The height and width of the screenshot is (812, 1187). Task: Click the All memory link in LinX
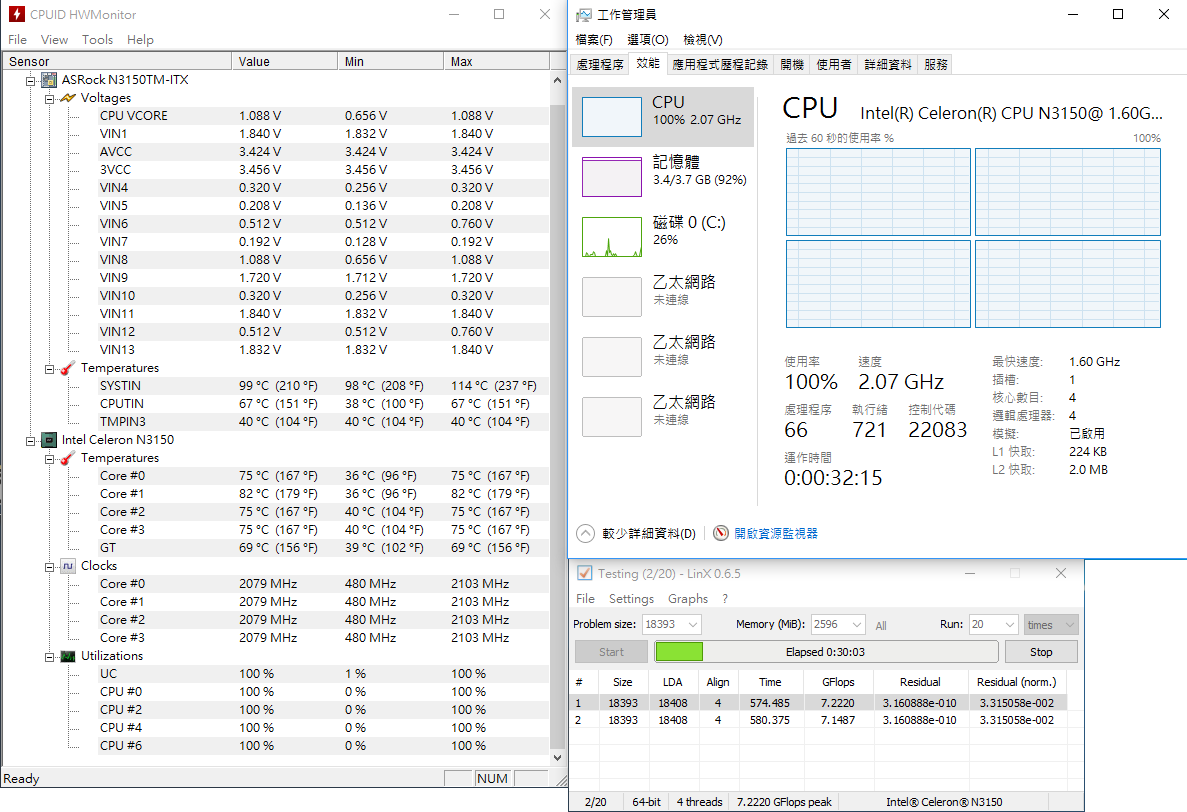click(881, 626)
